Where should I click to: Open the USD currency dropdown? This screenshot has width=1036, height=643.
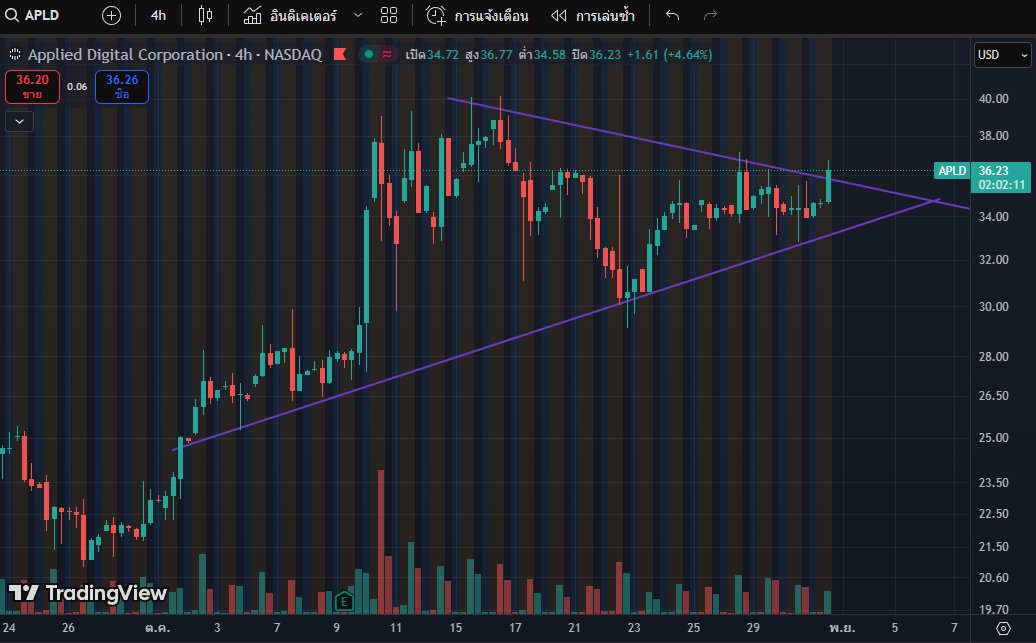point(1002,55)
